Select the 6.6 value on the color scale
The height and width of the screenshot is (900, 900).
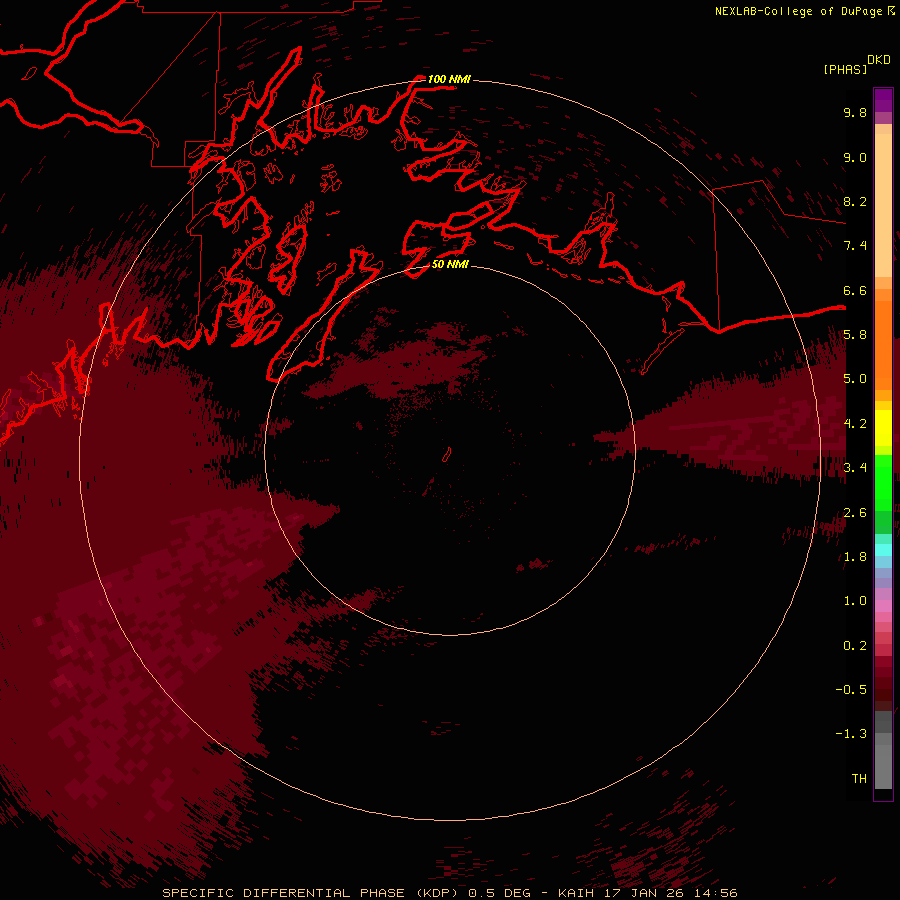click(855, 290)
